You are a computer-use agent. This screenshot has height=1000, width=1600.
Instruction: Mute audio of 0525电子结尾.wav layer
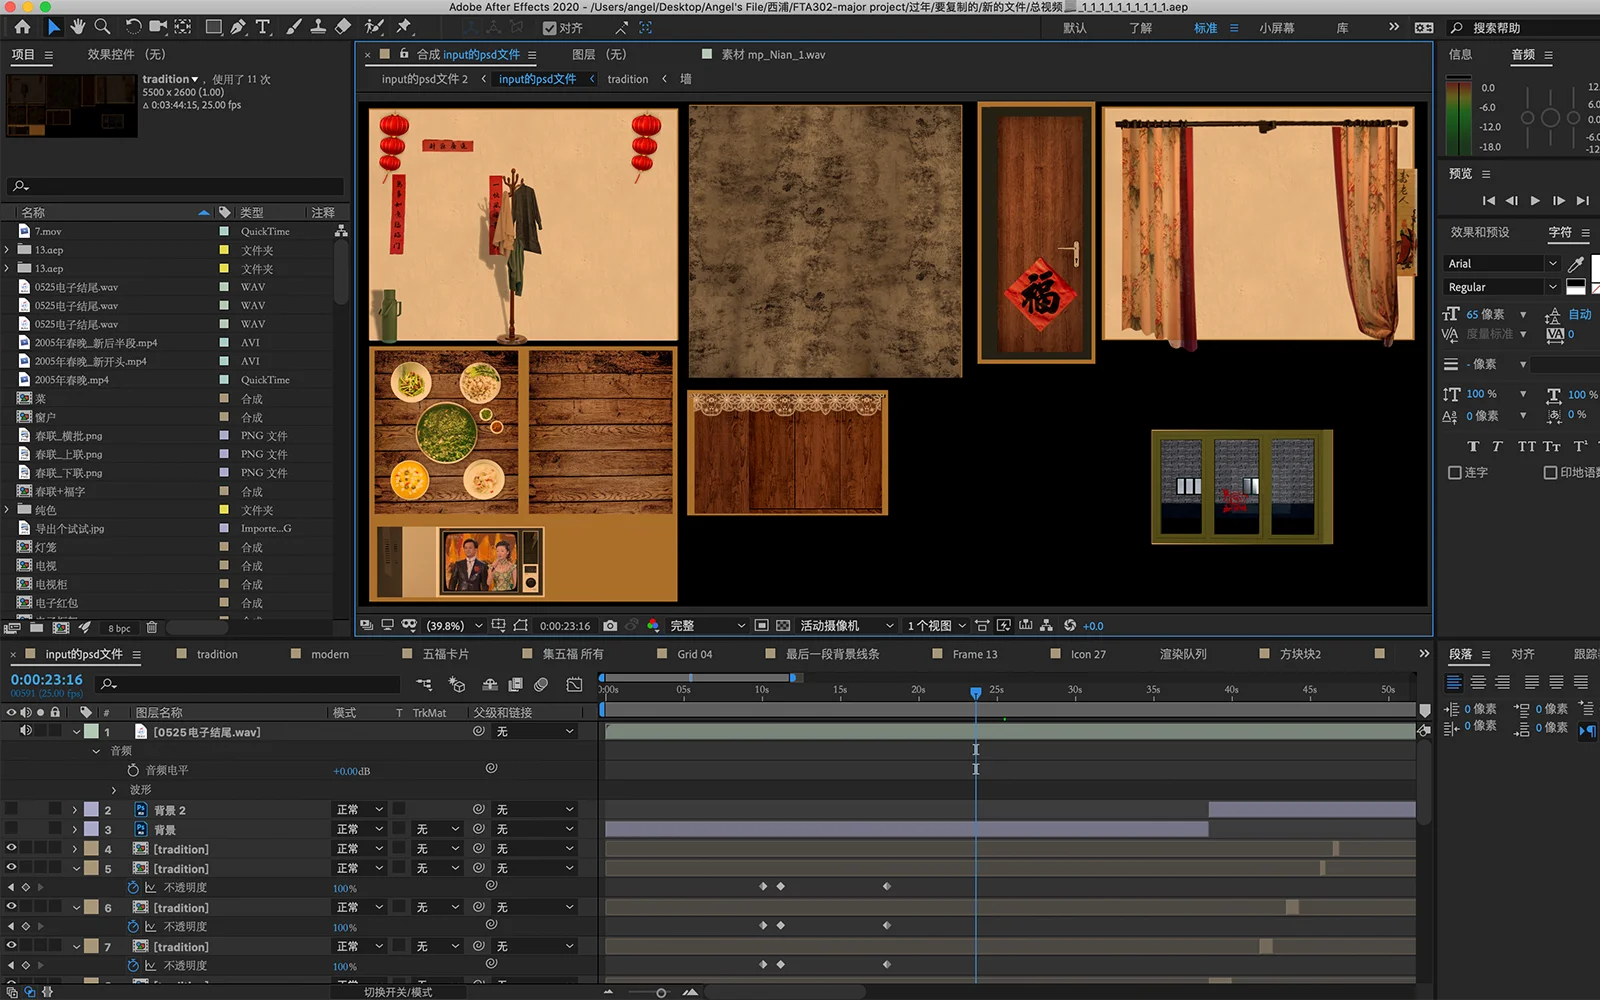tap(26, 731)
